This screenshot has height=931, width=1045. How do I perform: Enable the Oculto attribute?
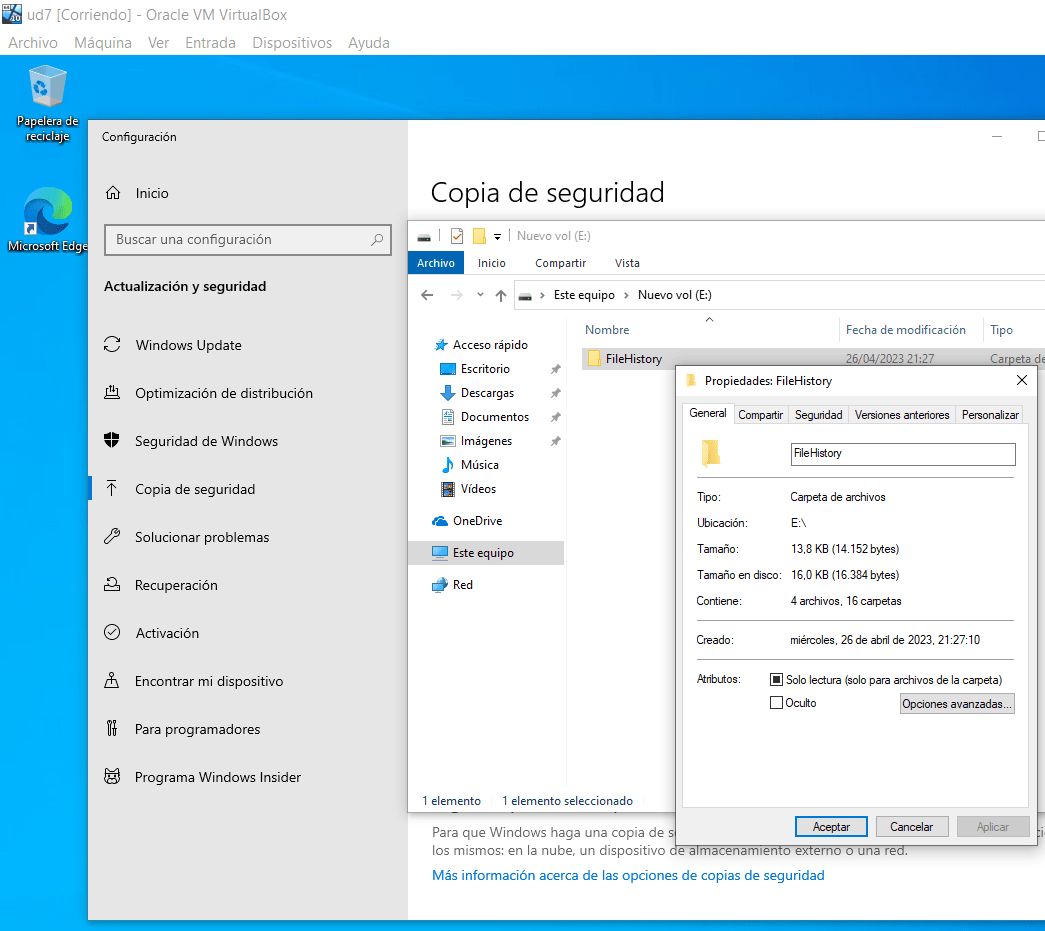click(776, 702)
